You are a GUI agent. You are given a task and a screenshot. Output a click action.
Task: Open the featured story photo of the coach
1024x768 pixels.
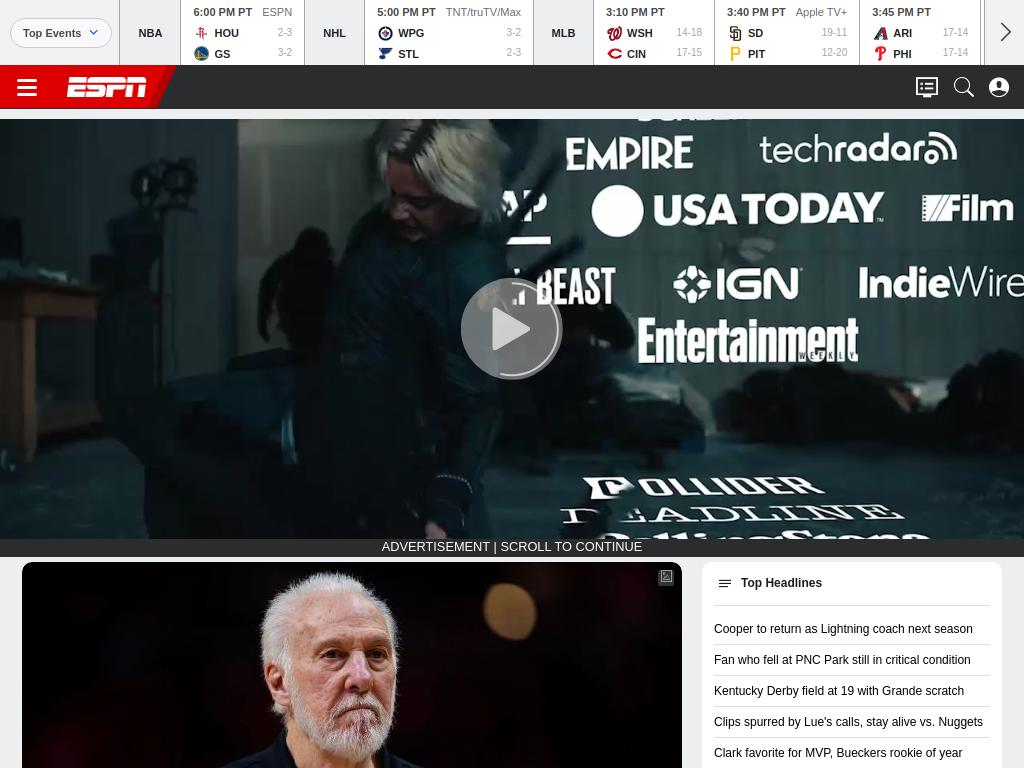pyautogui.click(x=352, y=665)
